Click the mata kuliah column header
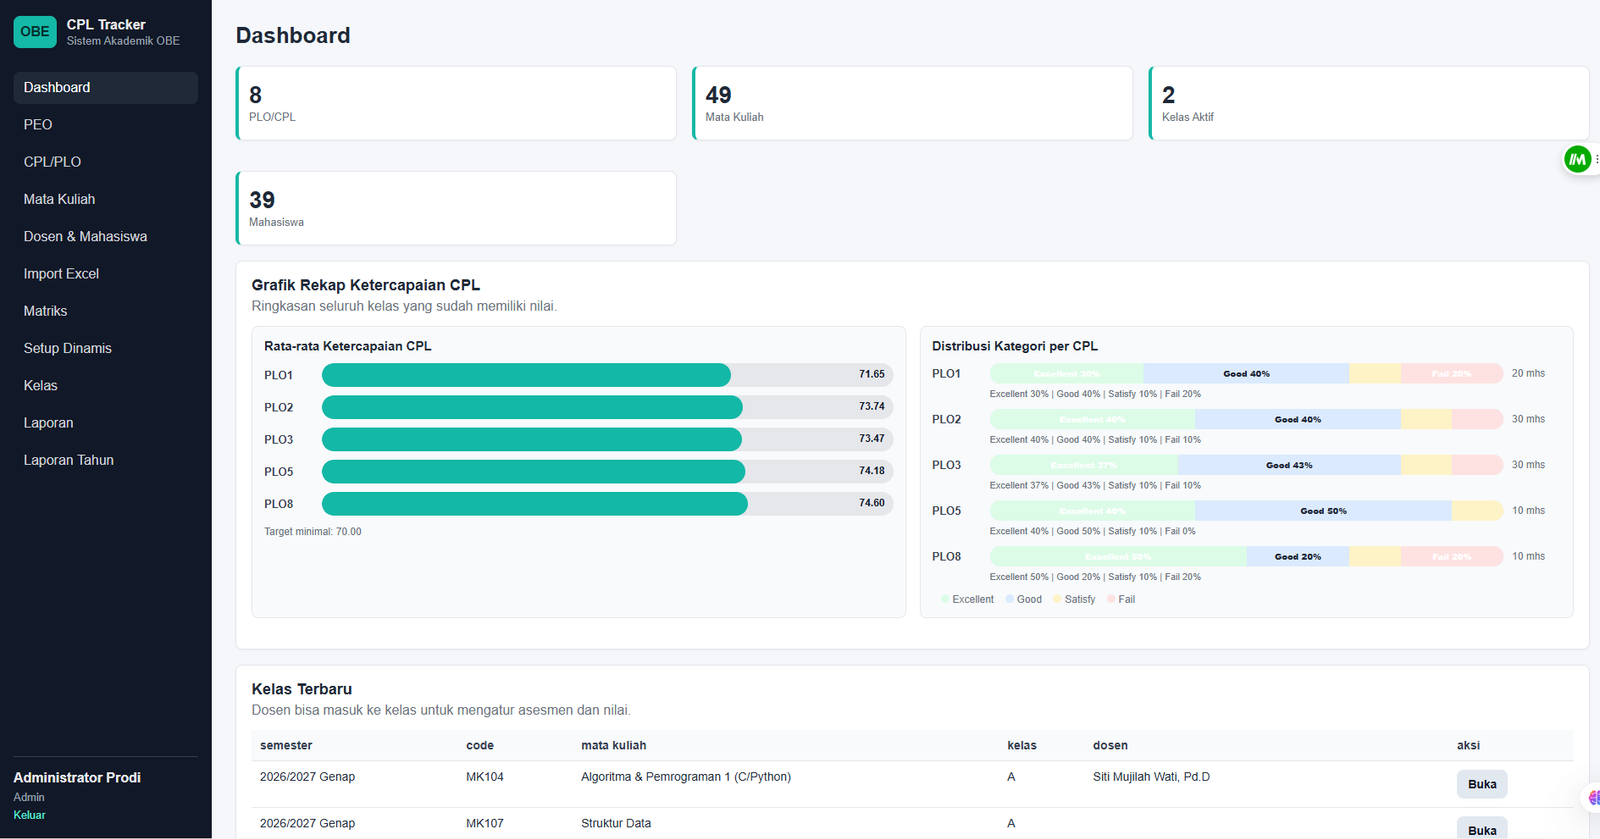1600x839 pixels. [x=613, y=746]
